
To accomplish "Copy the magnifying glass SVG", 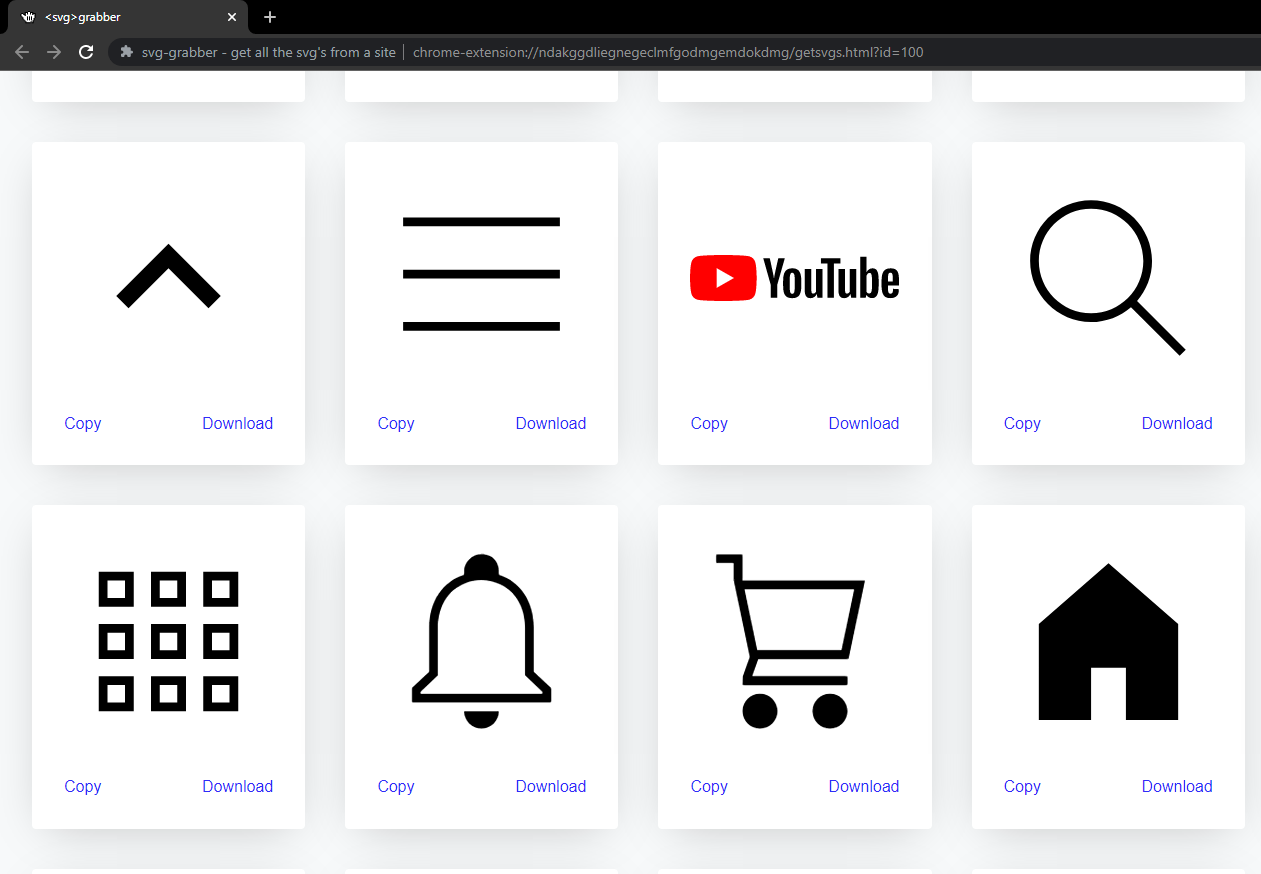I will pos(1022,423).
